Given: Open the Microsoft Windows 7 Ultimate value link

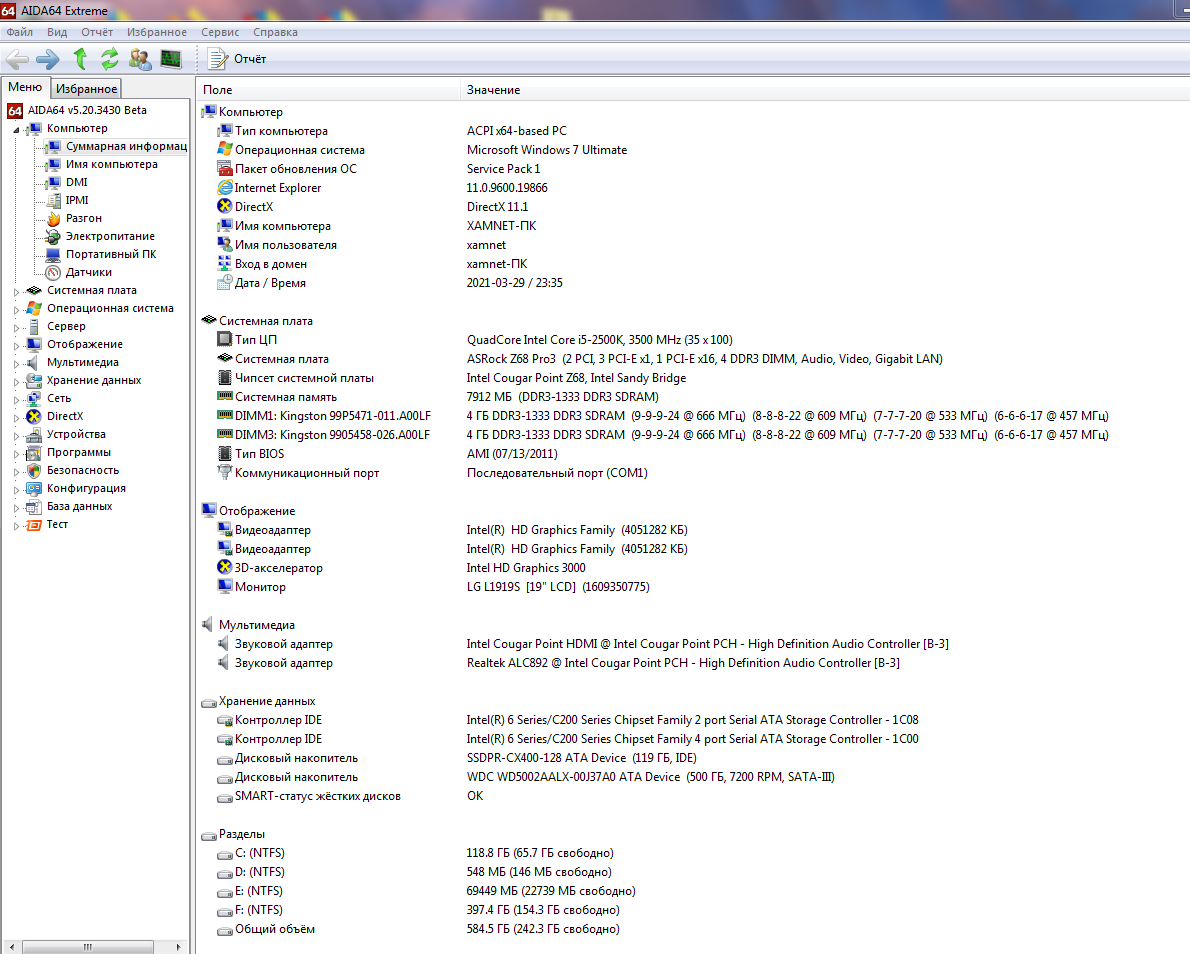Looking at the screenshot, I should [546, 150].
